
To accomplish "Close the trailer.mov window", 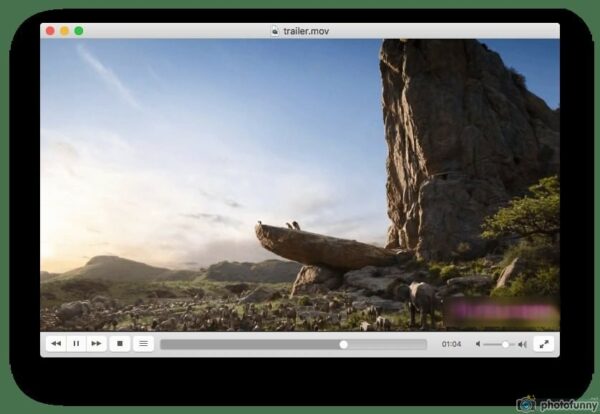I will (x=50, y=31).
